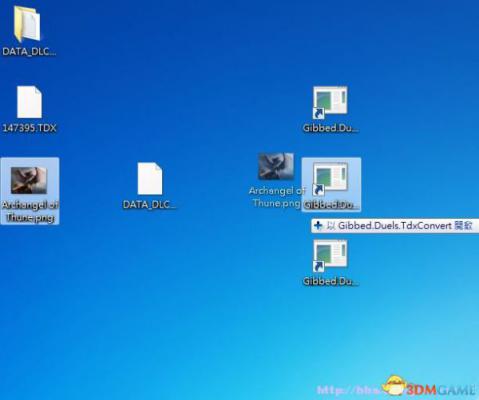Screen dimensions: 479x400
Task: Click the highlighted Archangel of Thune.png filename label
Action: pos(30,211)
